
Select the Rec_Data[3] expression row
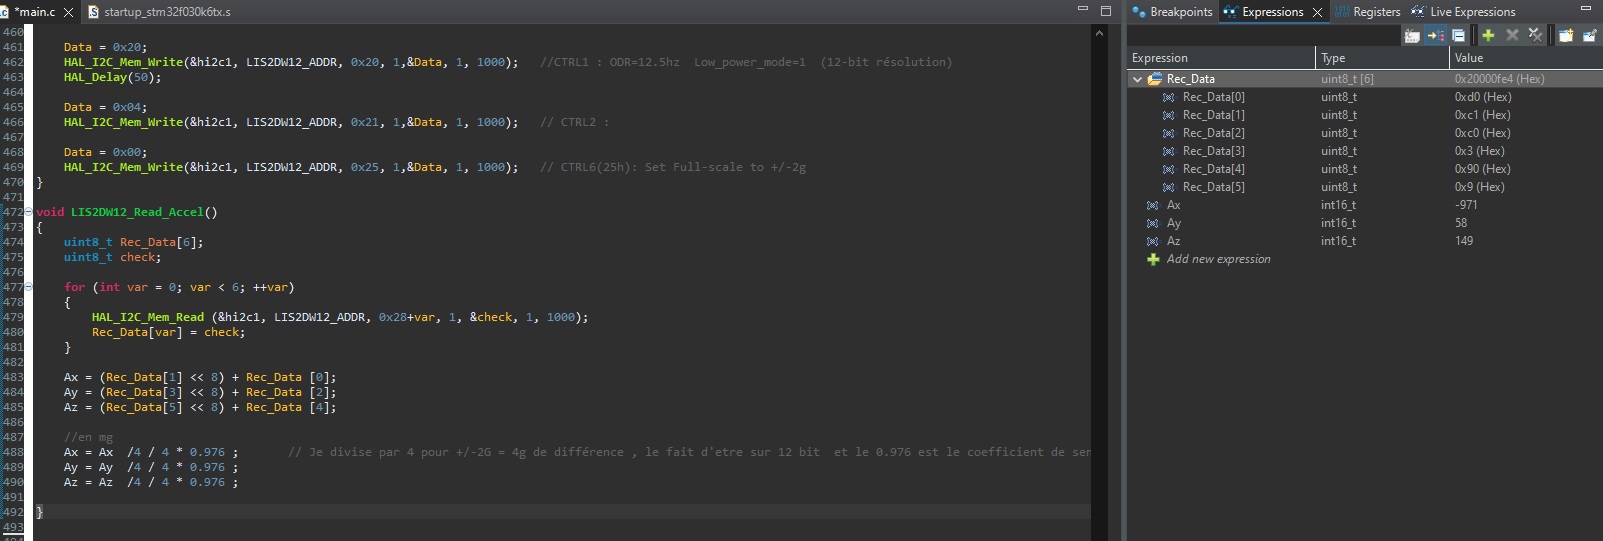[x=1213, y=151]
